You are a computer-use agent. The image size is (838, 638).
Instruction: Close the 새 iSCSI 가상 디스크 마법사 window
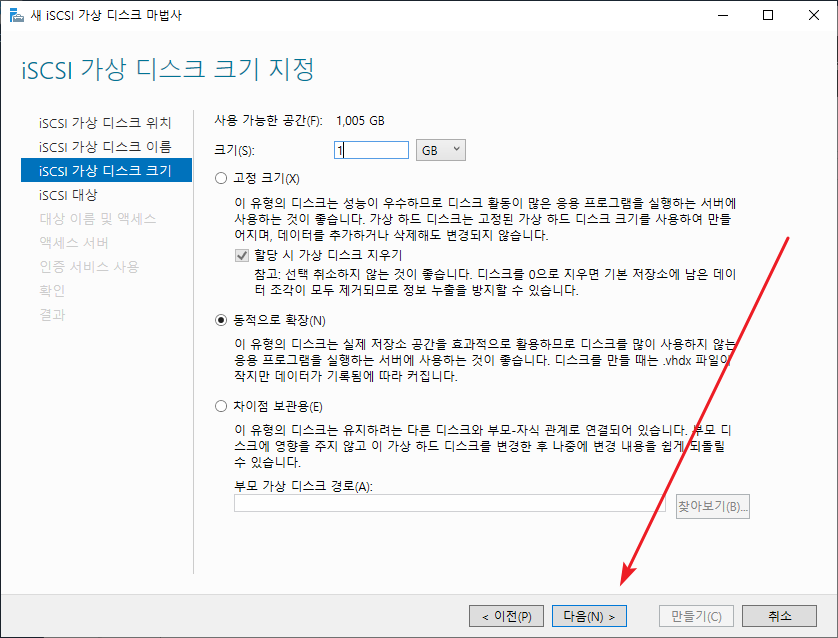coord(813,15)
